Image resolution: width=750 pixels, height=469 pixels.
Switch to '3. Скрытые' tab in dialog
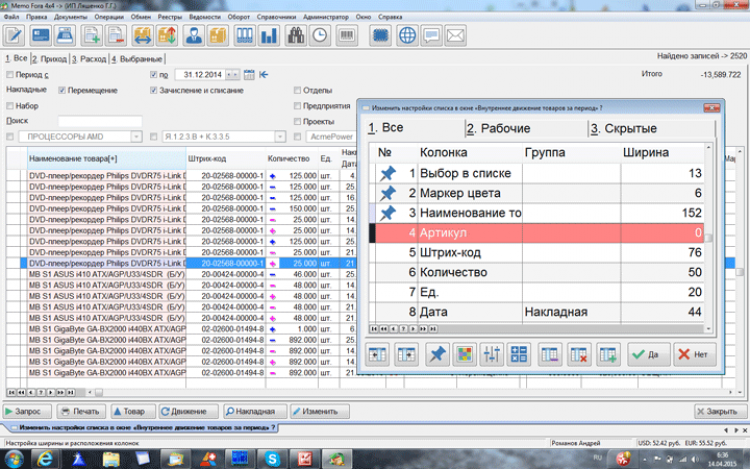pos(623,128)
